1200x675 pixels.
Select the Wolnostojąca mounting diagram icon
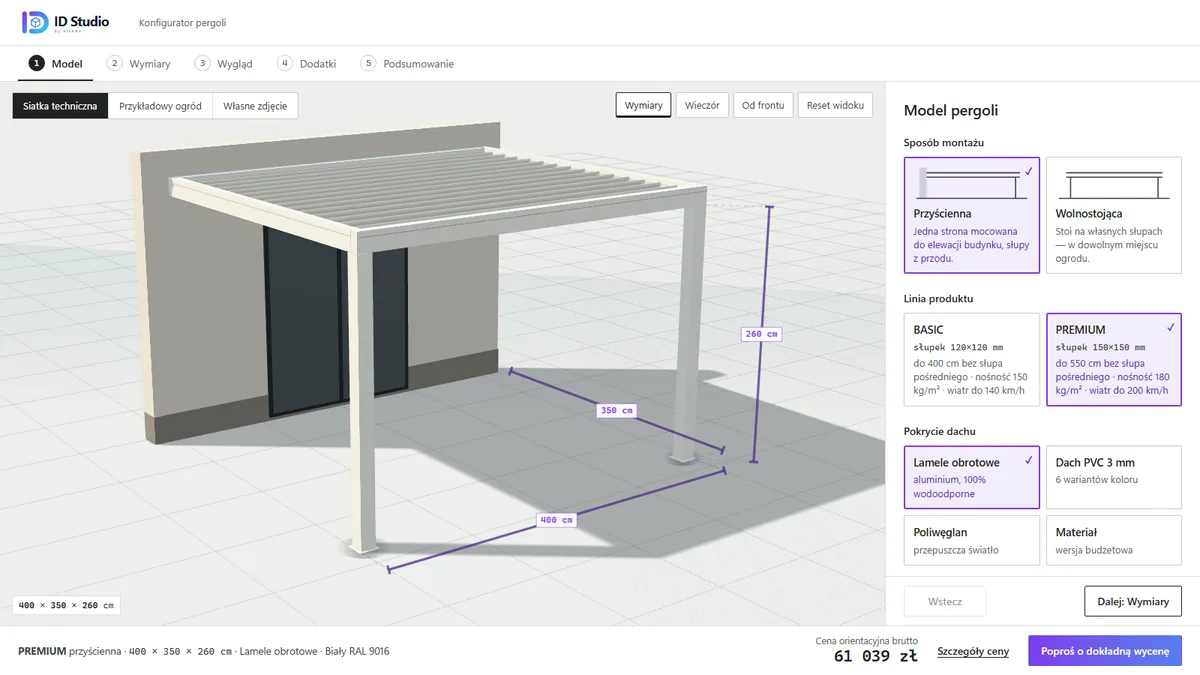(1114, 183)
